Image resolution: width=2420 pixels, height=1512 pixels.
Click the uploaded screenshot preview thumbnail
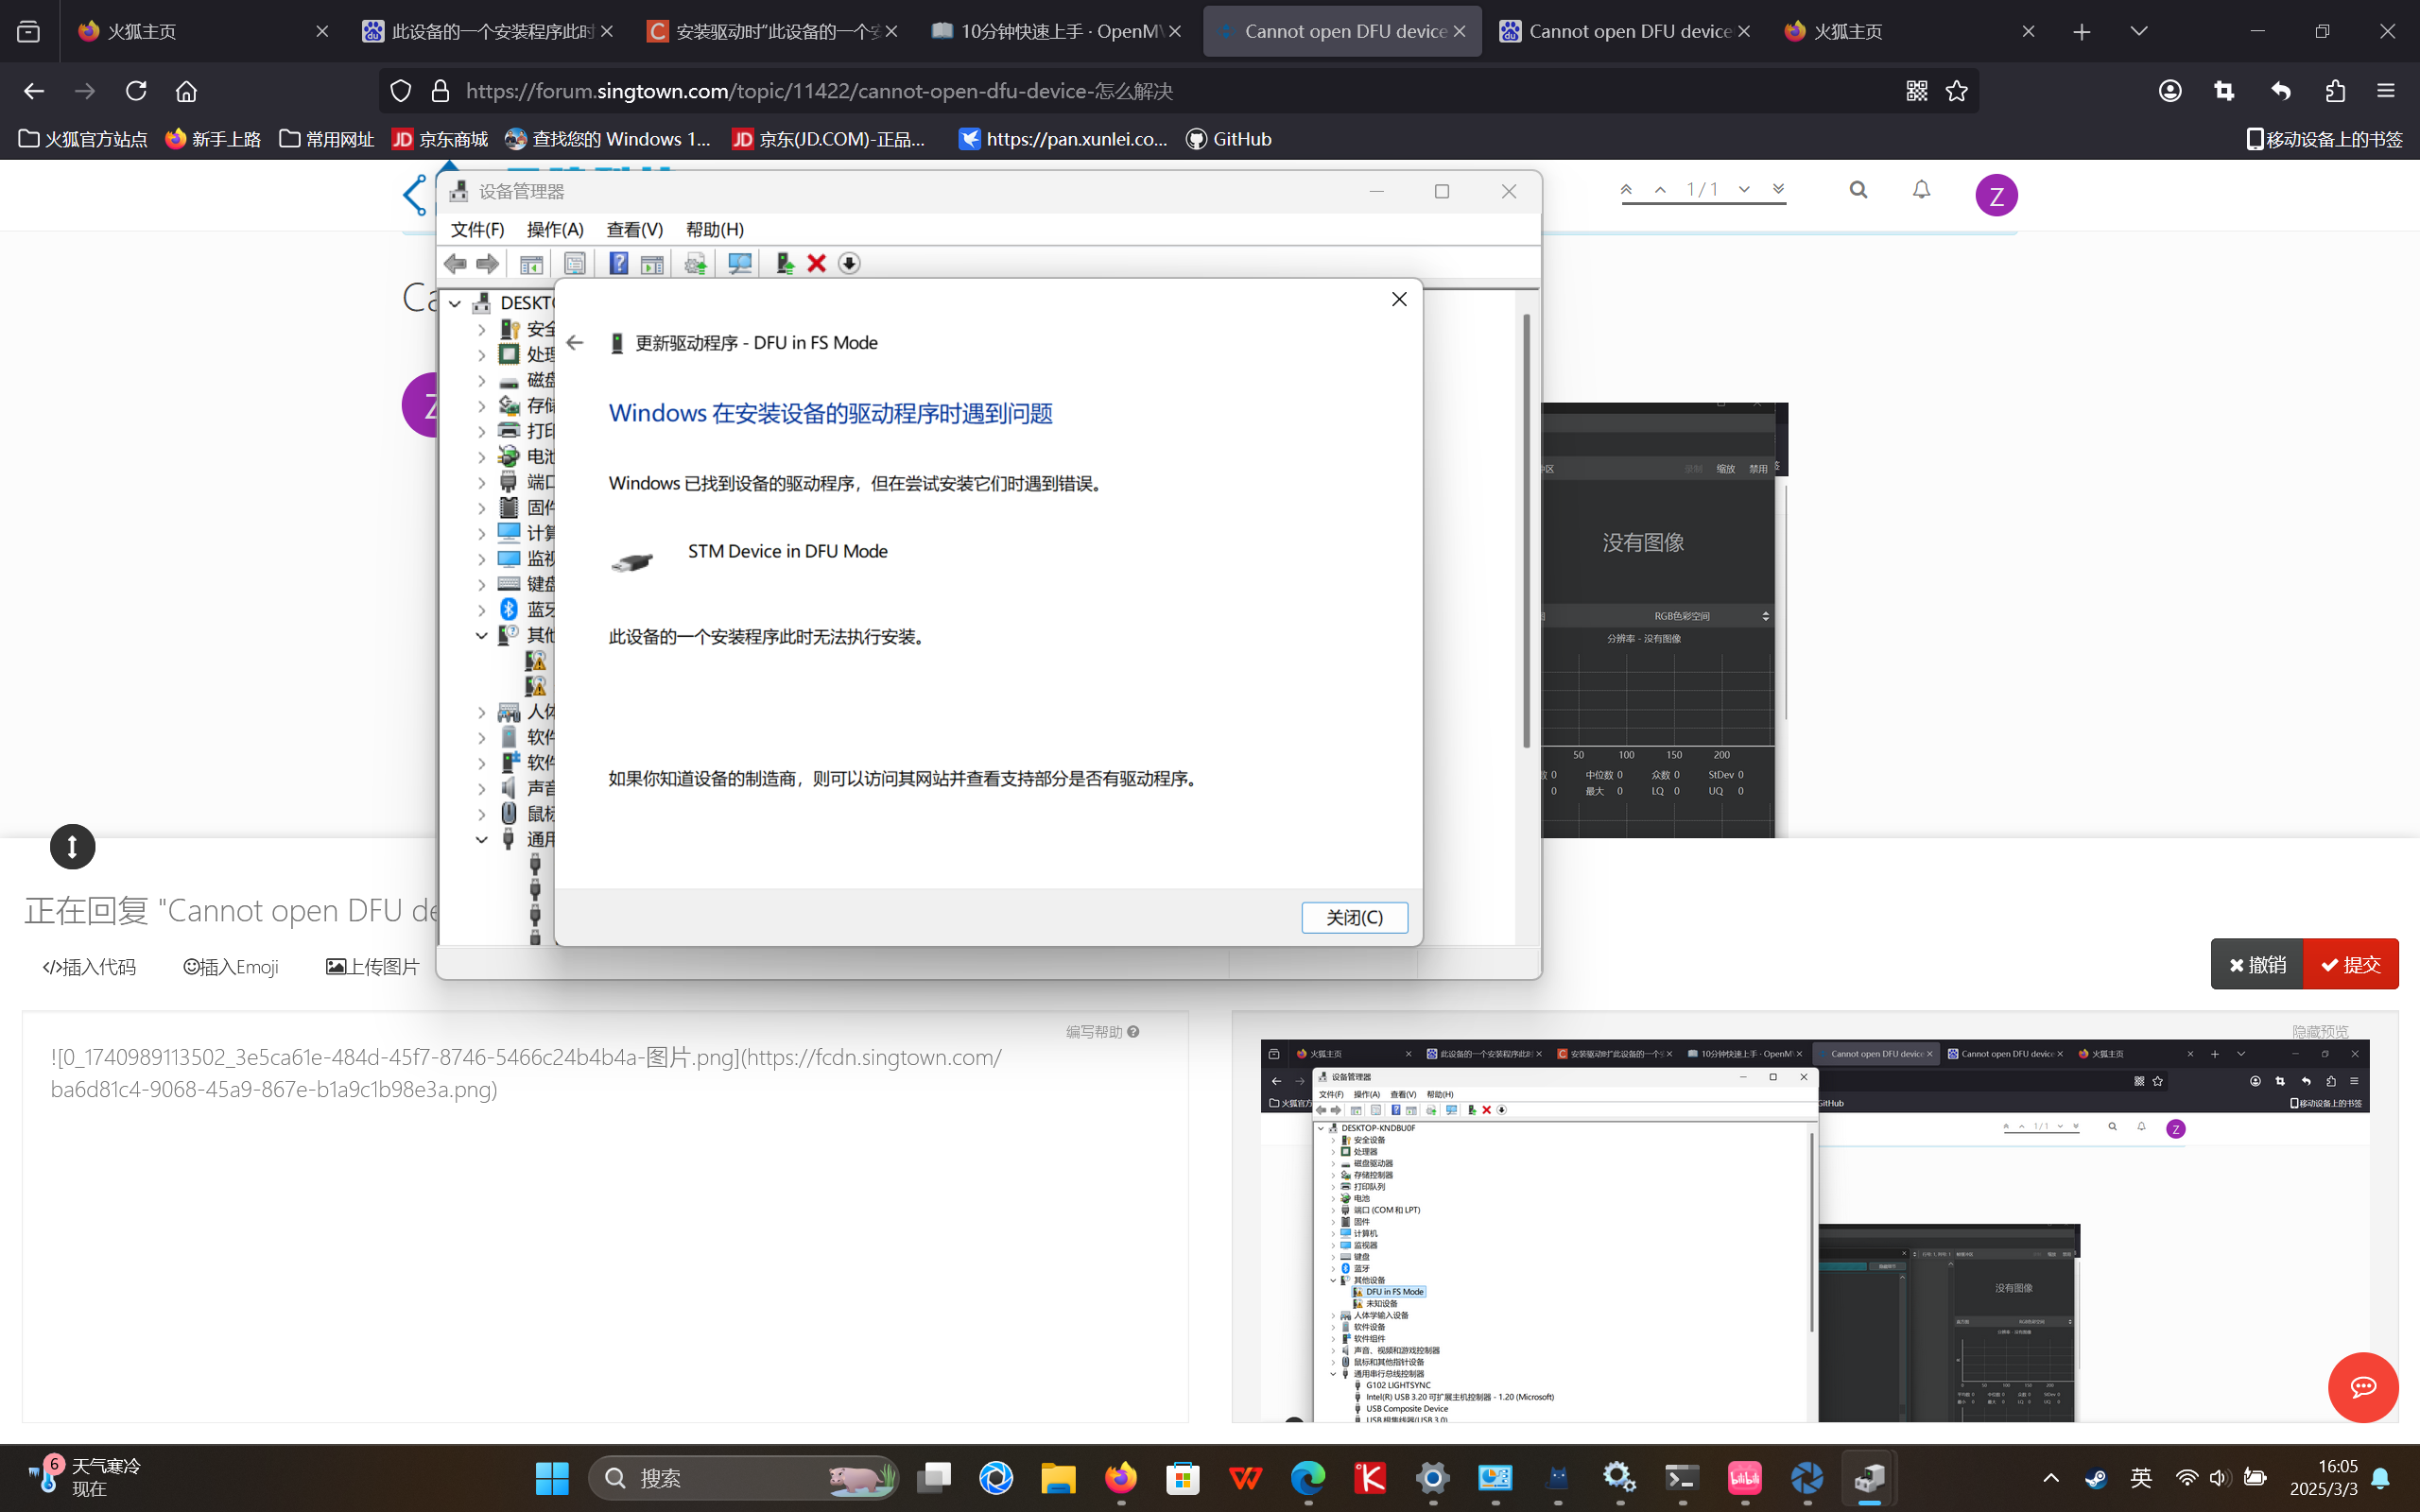pyautogui.click(x=1814, y=1230)
